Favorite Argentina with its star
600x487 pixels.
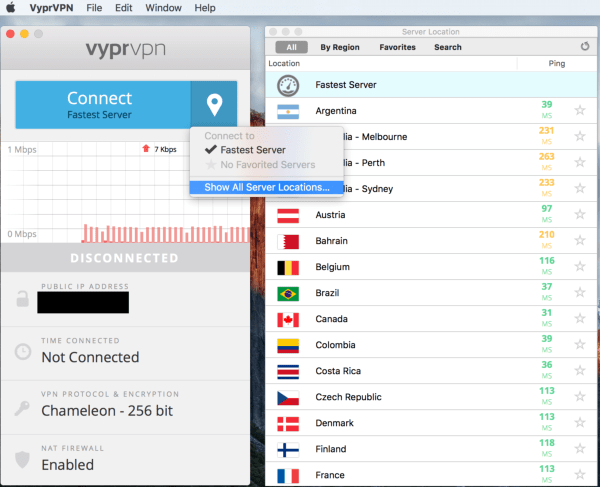[x=580, y=110]
